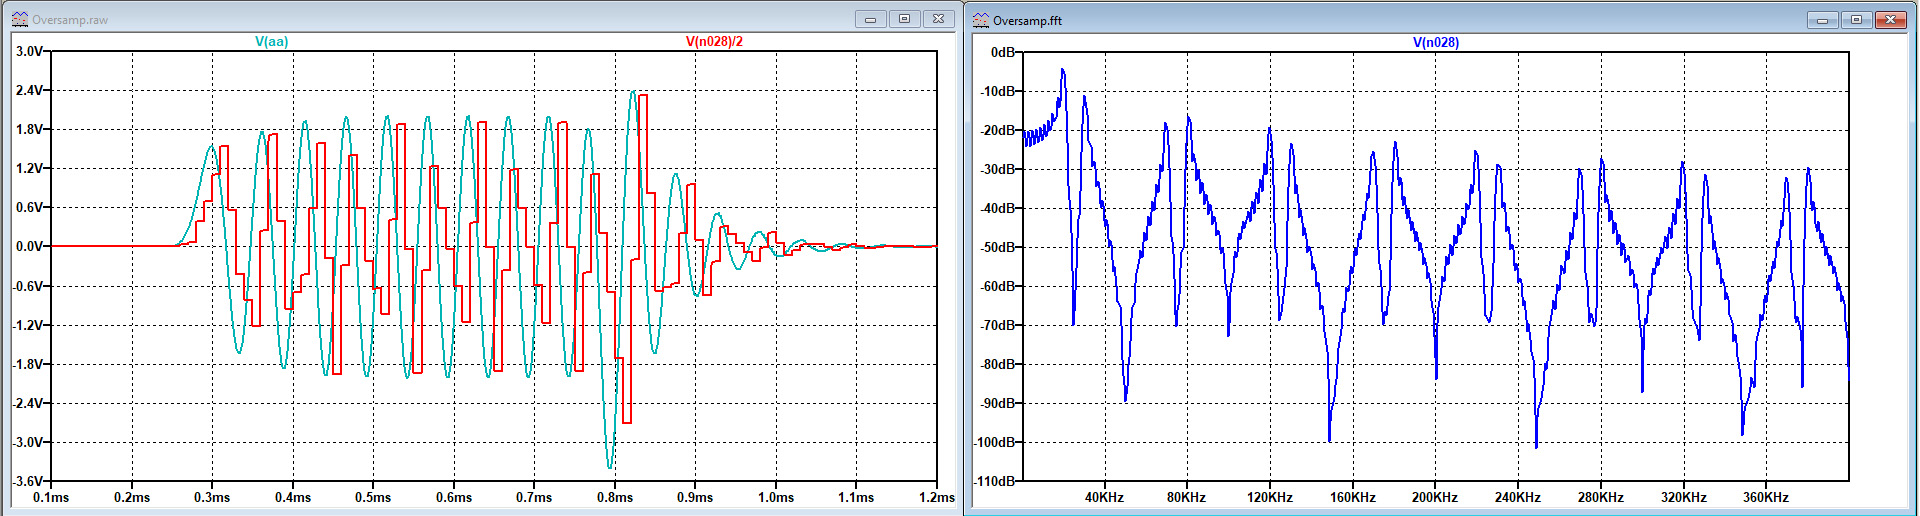Click the 0.4ms time axis label
The width and height of the screenshot is (1920, 516).
[x=293, y=497]
